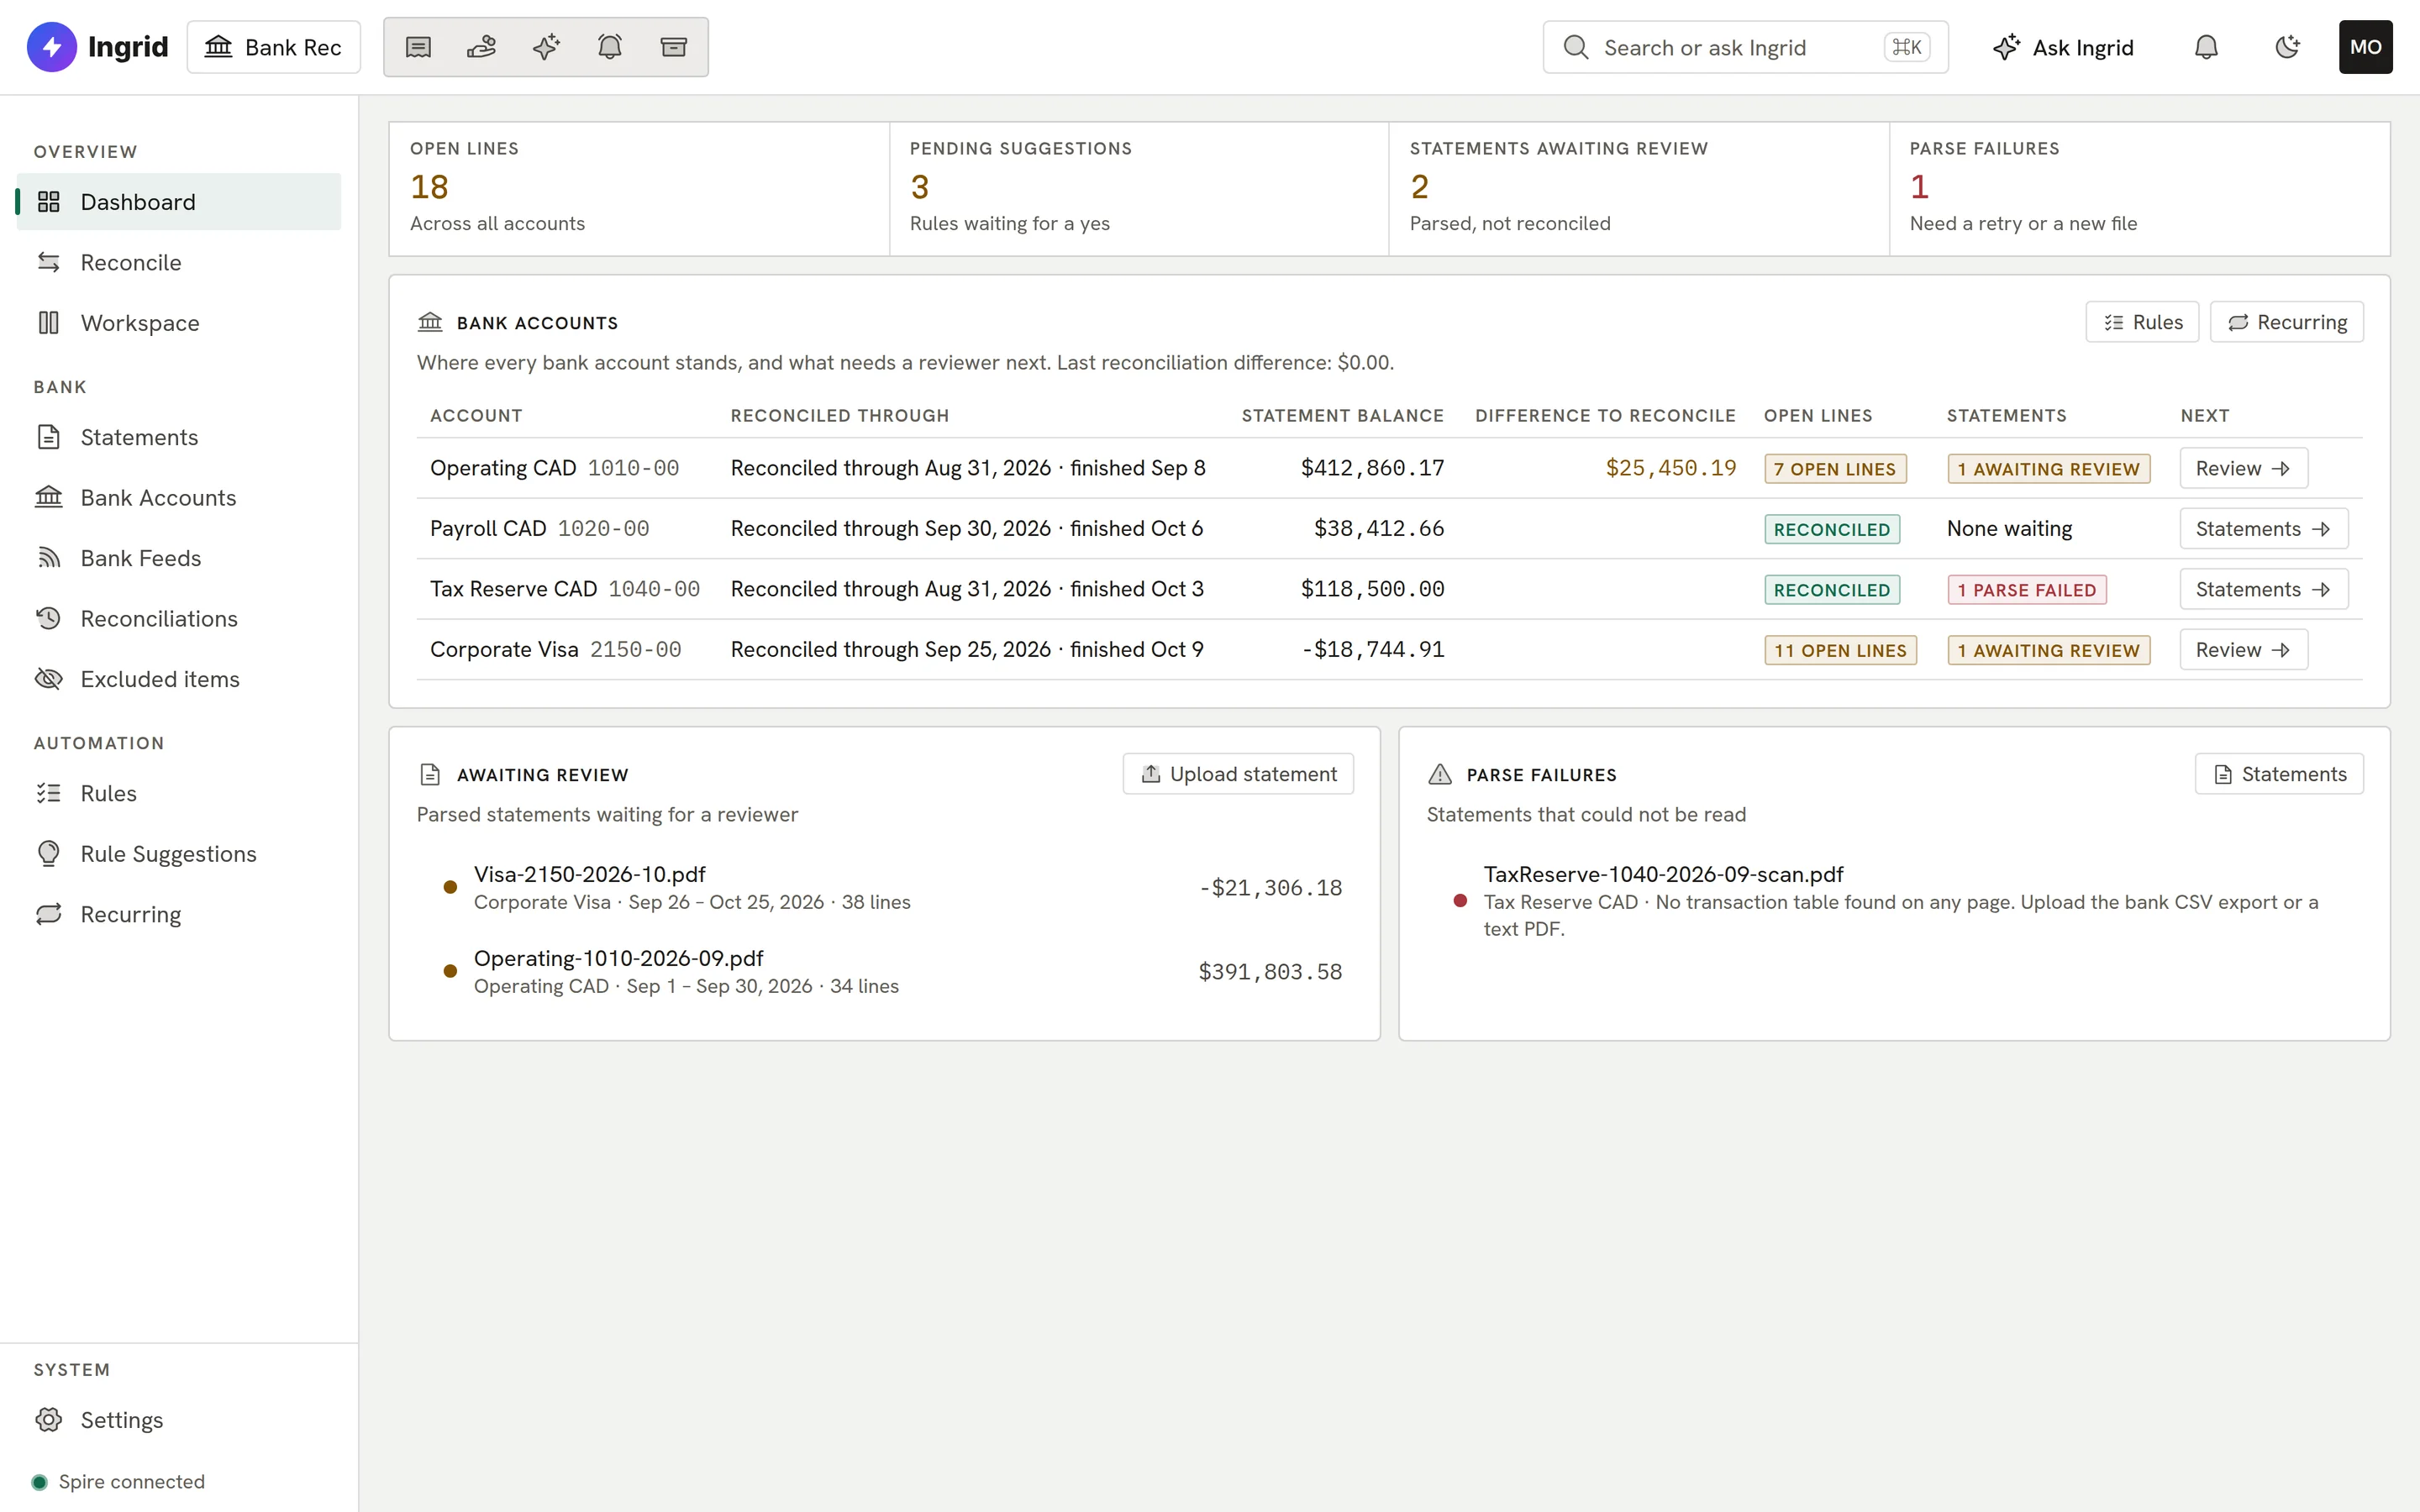The height and width of the screenshot is (1512, 2420).
Task: Open the receipt icon in the top toolbar
Action: pos(418,47)
